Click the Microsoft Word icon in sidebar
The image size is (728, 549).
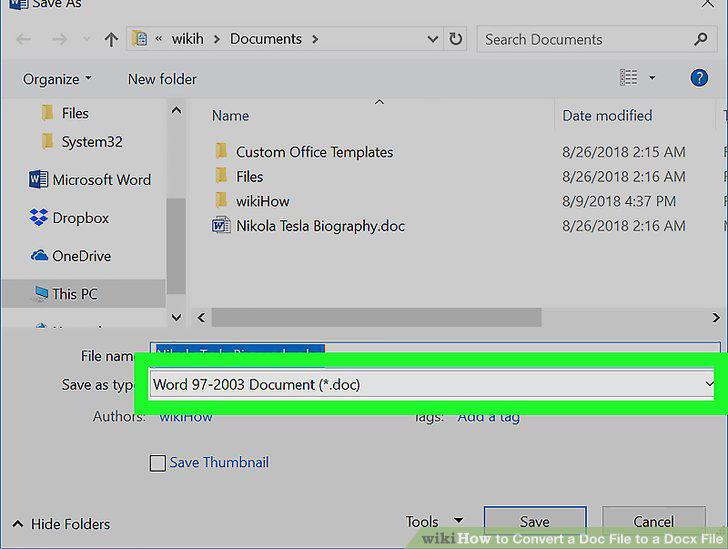coord(38,179)
